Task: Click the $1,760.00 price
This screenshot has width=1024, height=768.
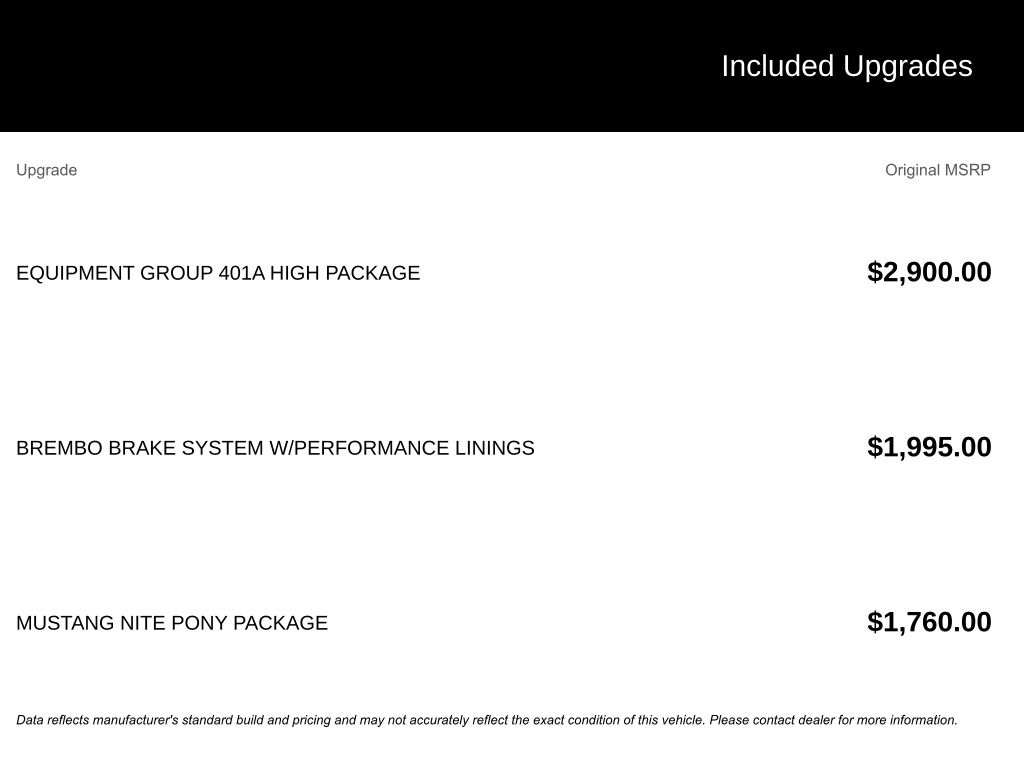Action: (x=929, y=622)
